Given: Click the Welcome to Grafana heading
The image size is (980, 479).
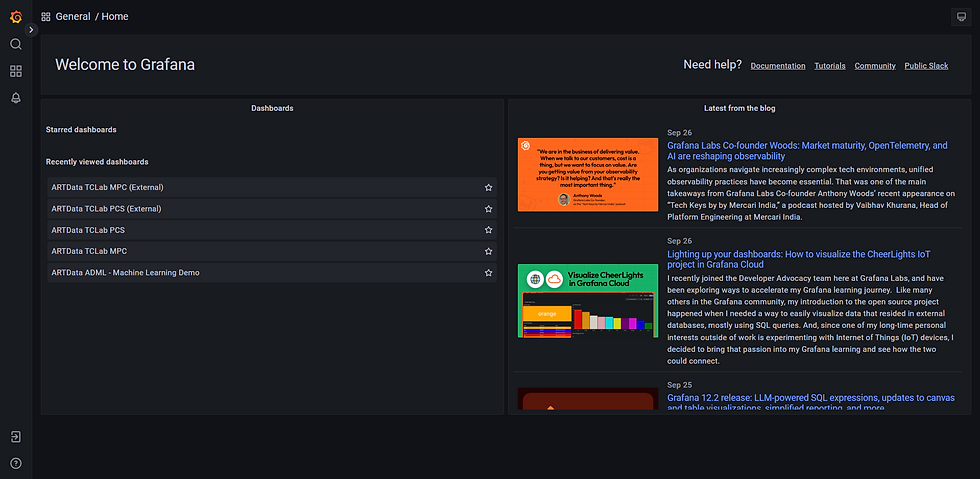Looking at the screenshot, I should [125, 64].
